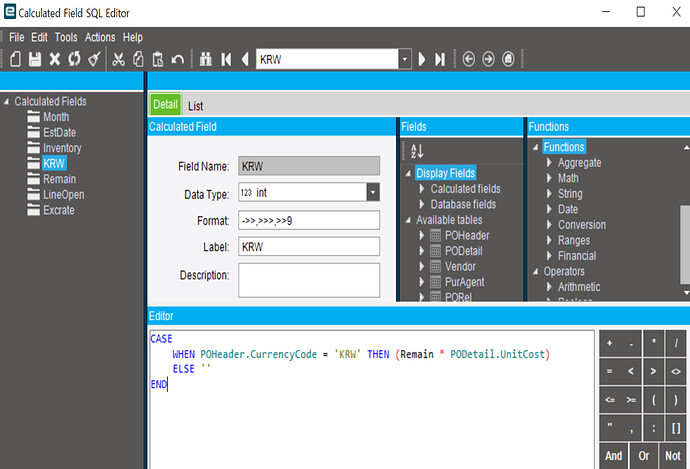The width and height of the screenshot is (690, 469).
Task: Click the Undo arrow icon
Action: point(177,59)
